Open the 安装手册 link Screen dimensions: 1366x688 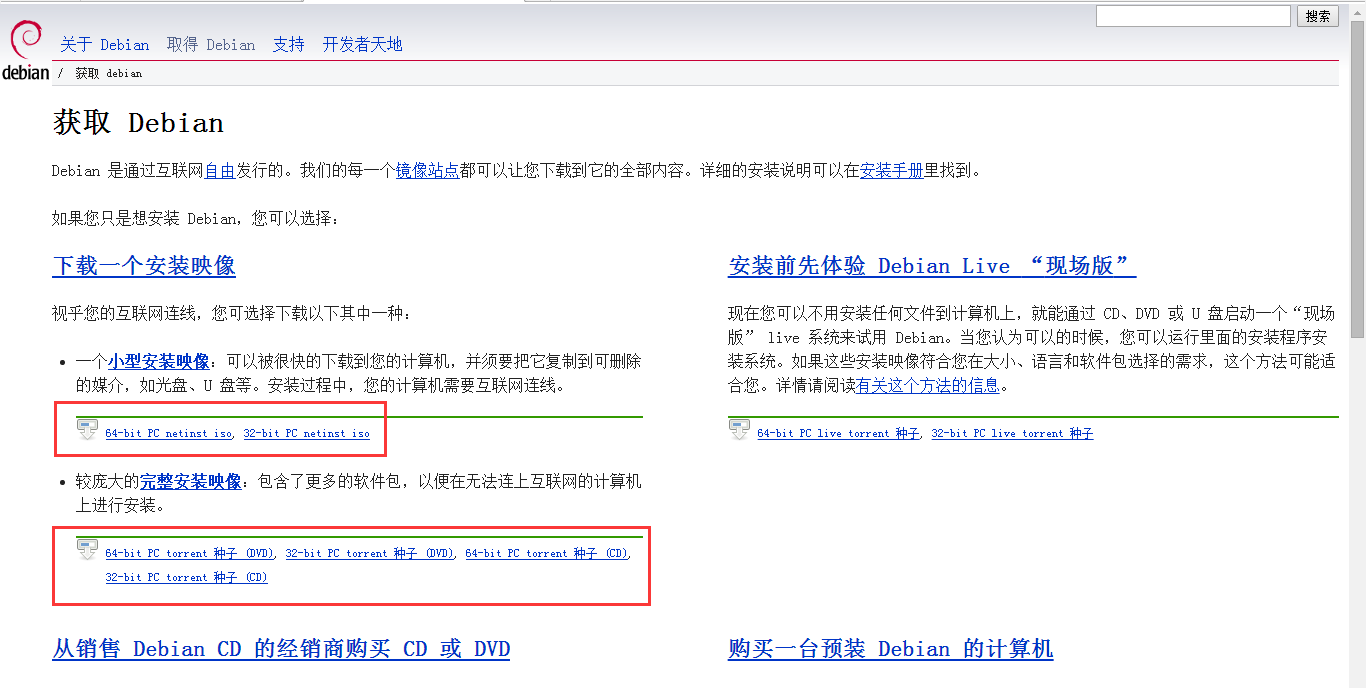click(x=891, y=171)
